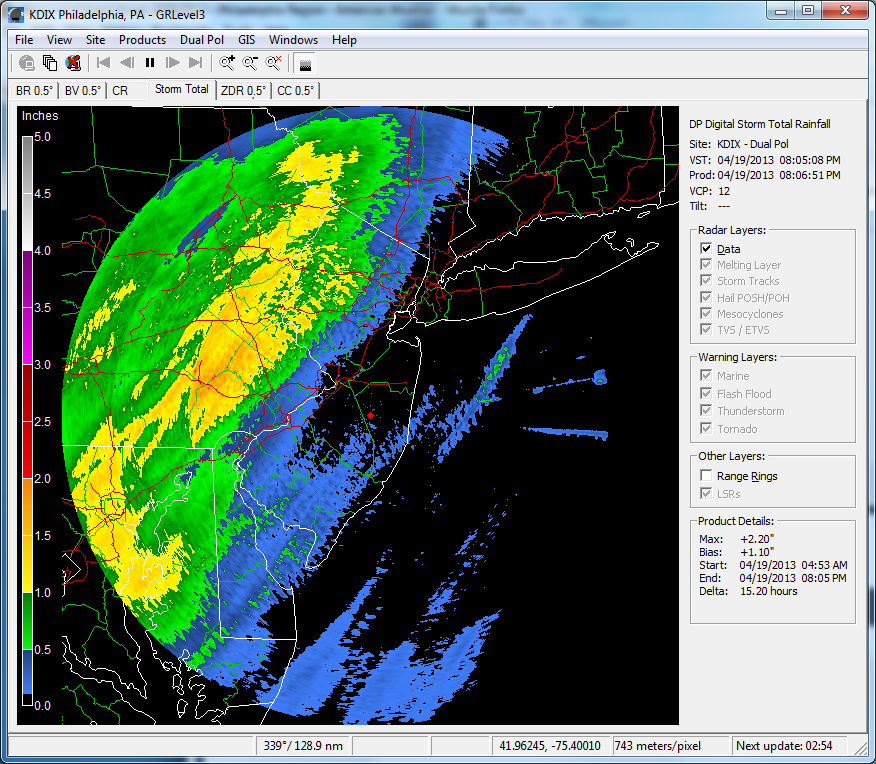
Task: Toggle the TVS / ETVS checkbox
Action: (706, 330)
